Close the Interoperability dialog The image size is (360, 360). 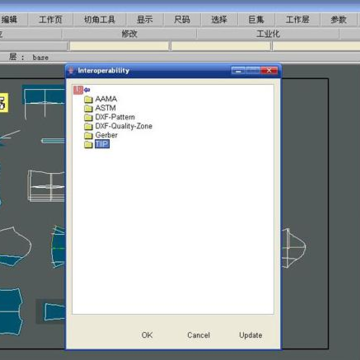pyautogui.click(x=269, y=71)
